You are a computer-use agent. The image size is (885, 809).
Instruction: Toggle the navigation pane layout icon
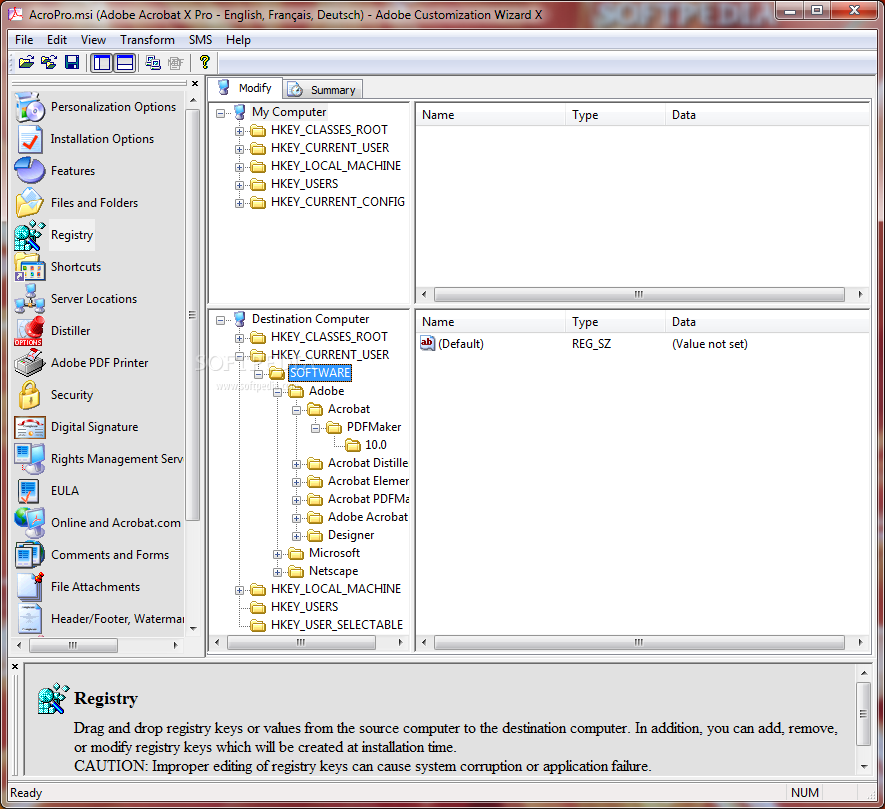[x=102, y=62]
